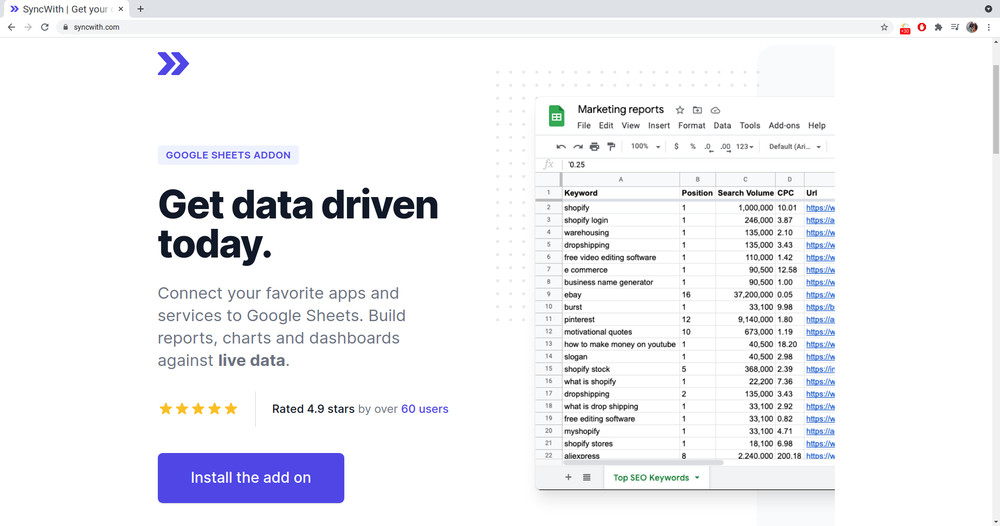The width and height of the screenshot is (1000, 526).
Task: Click the increase decimal places icon
Action: coord(725,147)
